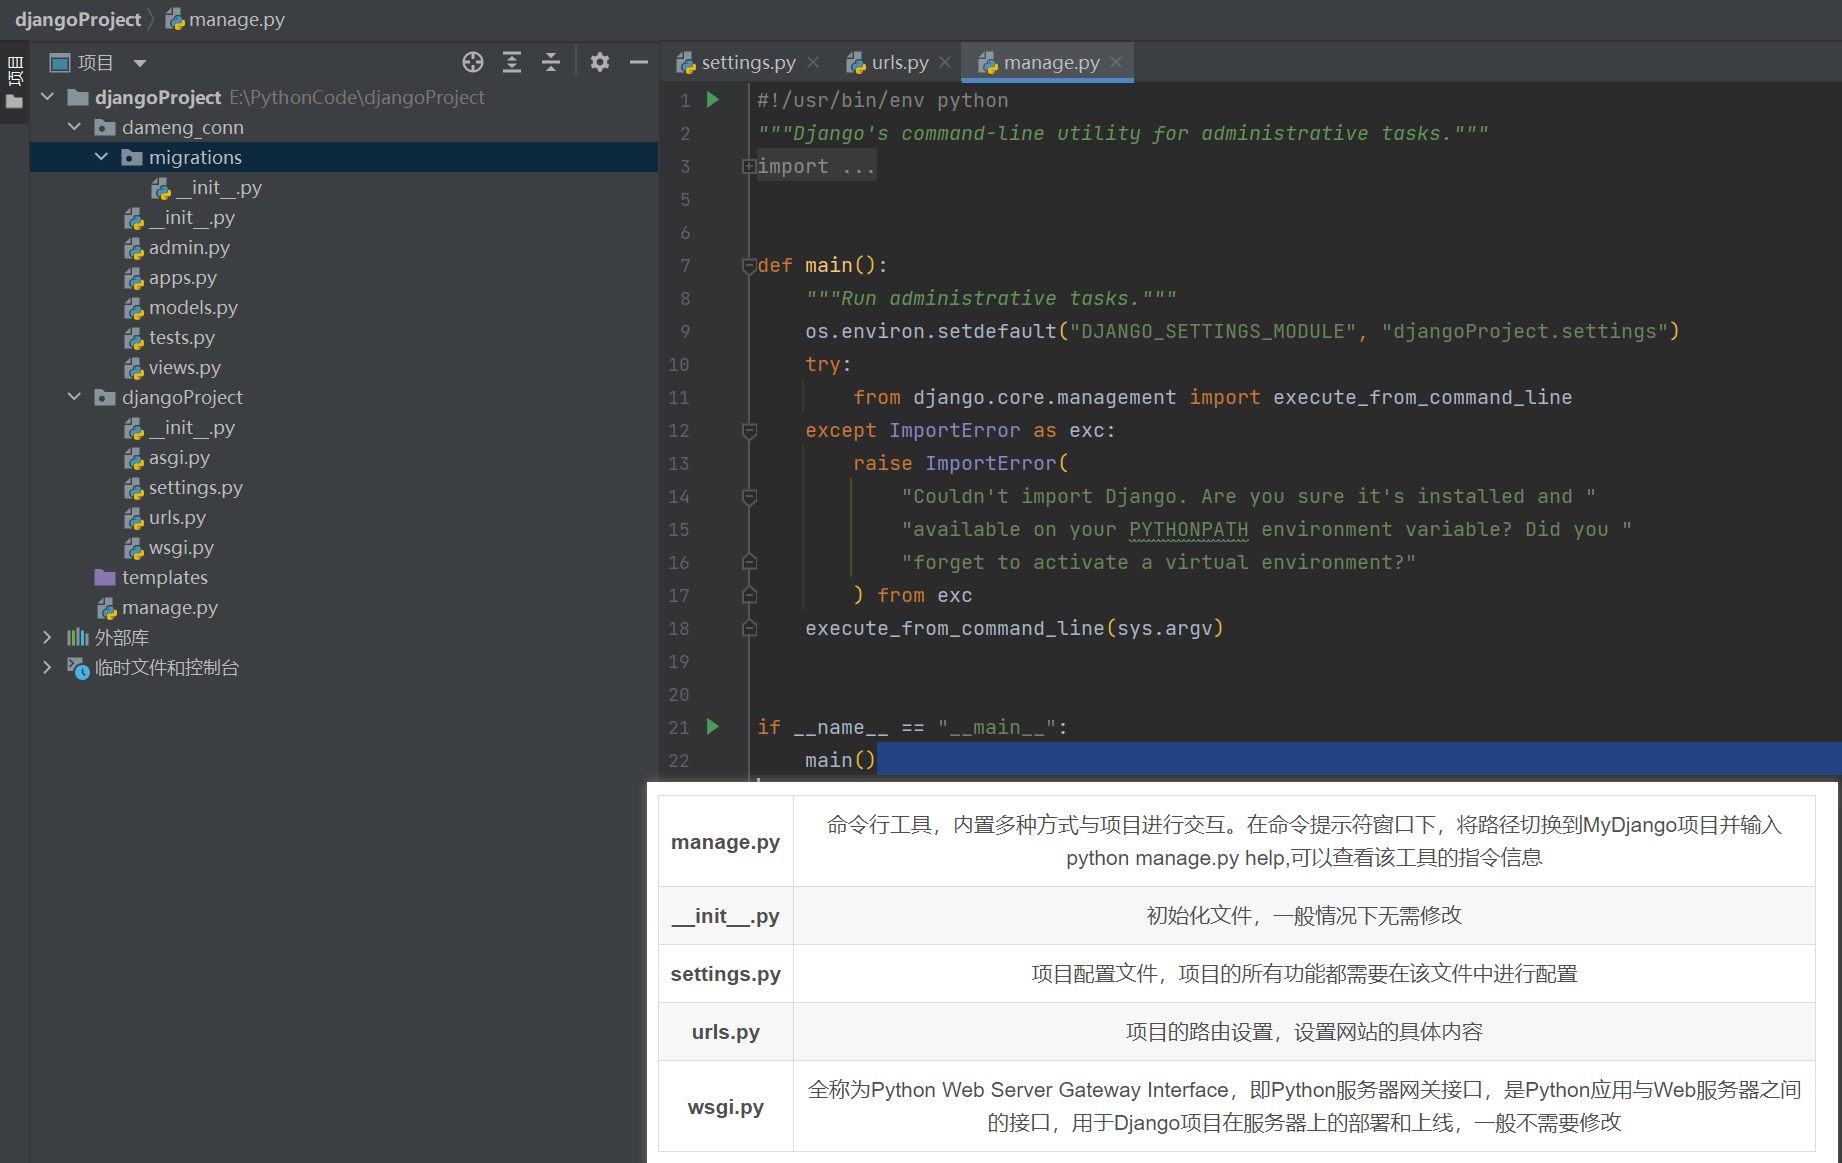
Task: Collapse the def main fold marker
Action: tap(748, 265)
